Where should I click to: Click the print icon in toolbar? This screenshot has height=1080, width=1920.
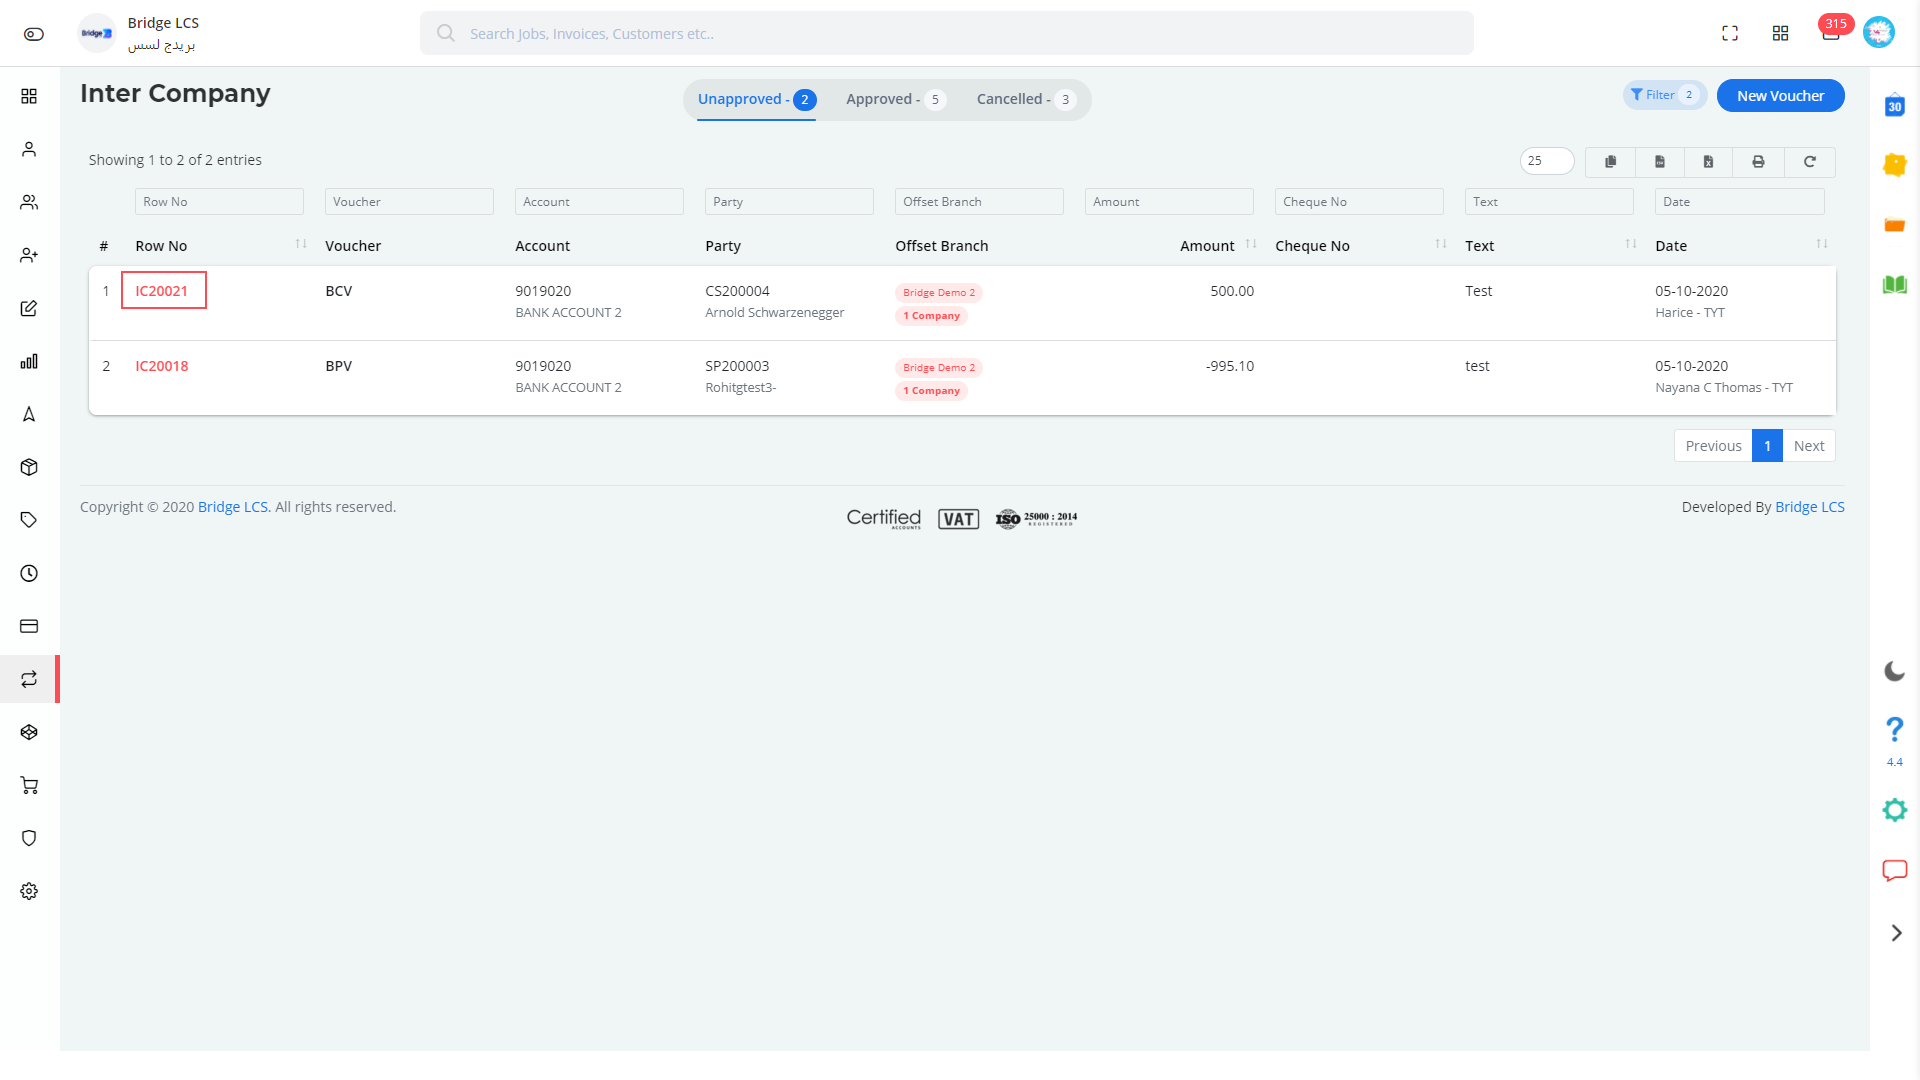[1759, 160]
